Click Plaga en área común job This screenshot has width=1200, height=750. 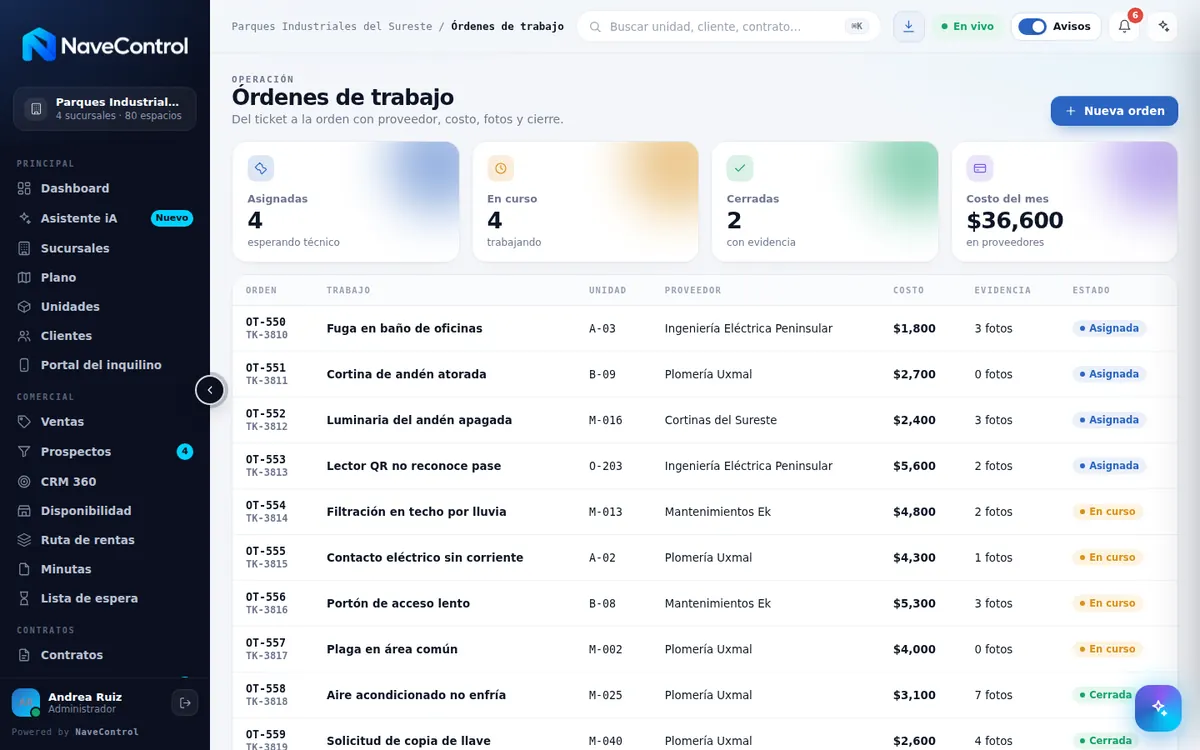[392, 649]
